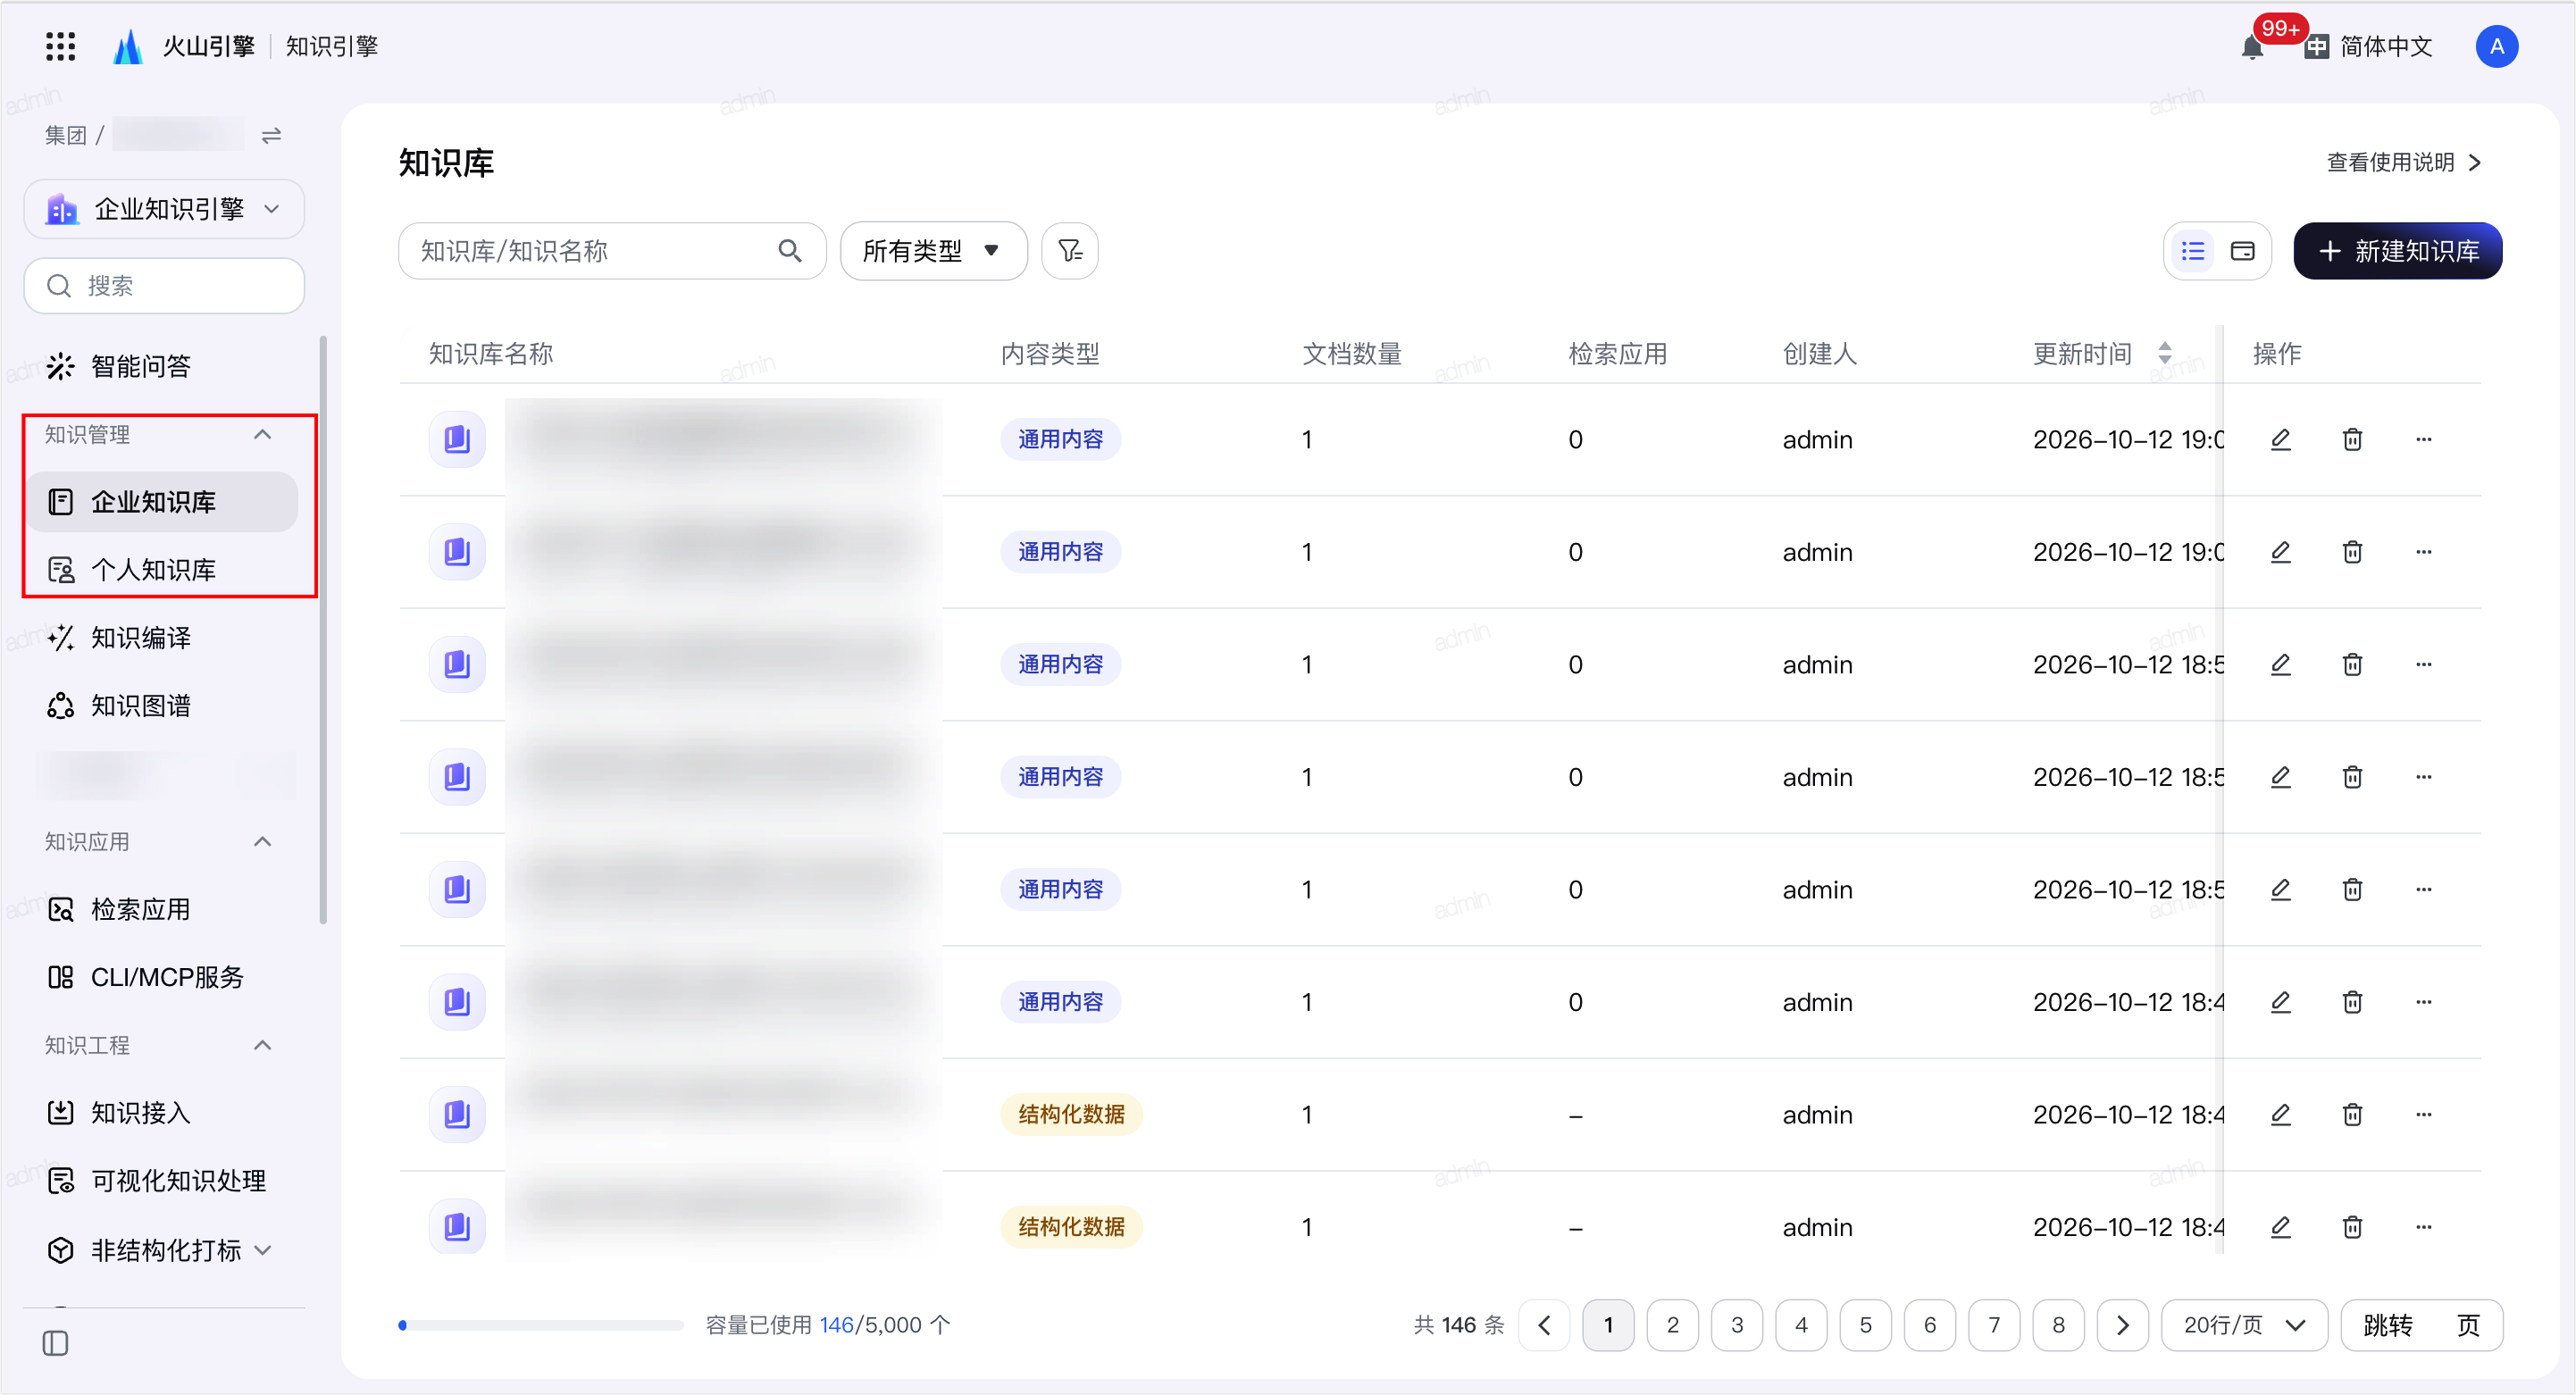This screenshot has height=1395, width=2576.
Task: Open the app launcher grid icon
Action: pos(61,46)
